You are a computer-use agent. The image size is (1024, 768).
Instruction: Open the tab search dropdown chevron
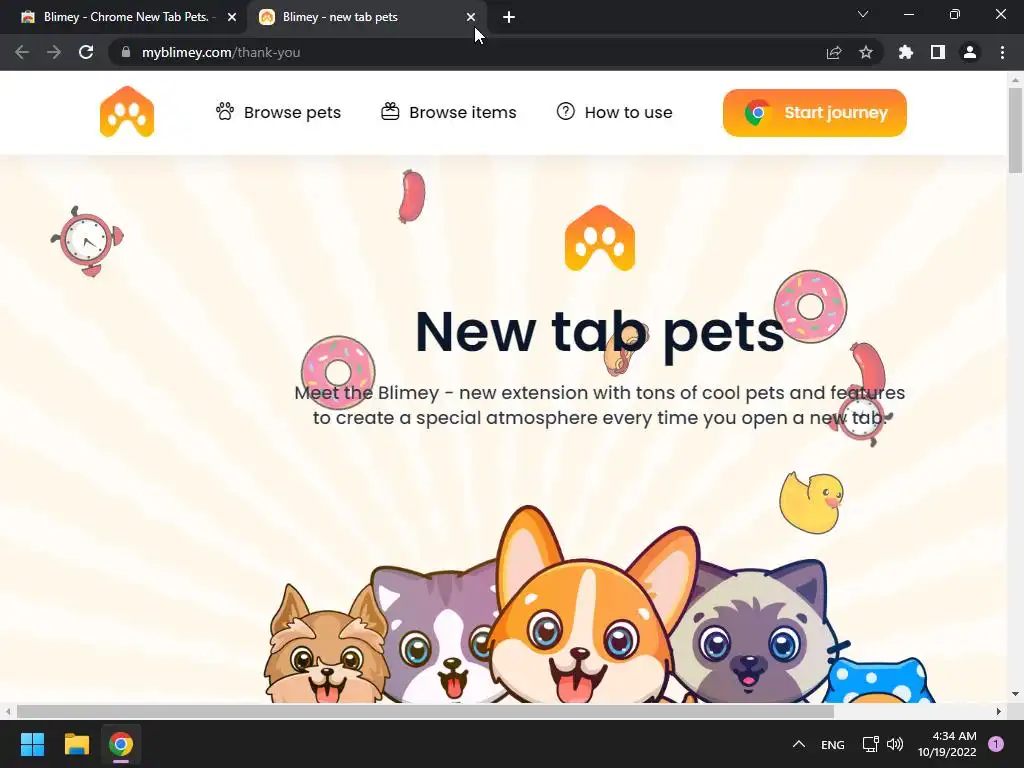pos(863,14)
